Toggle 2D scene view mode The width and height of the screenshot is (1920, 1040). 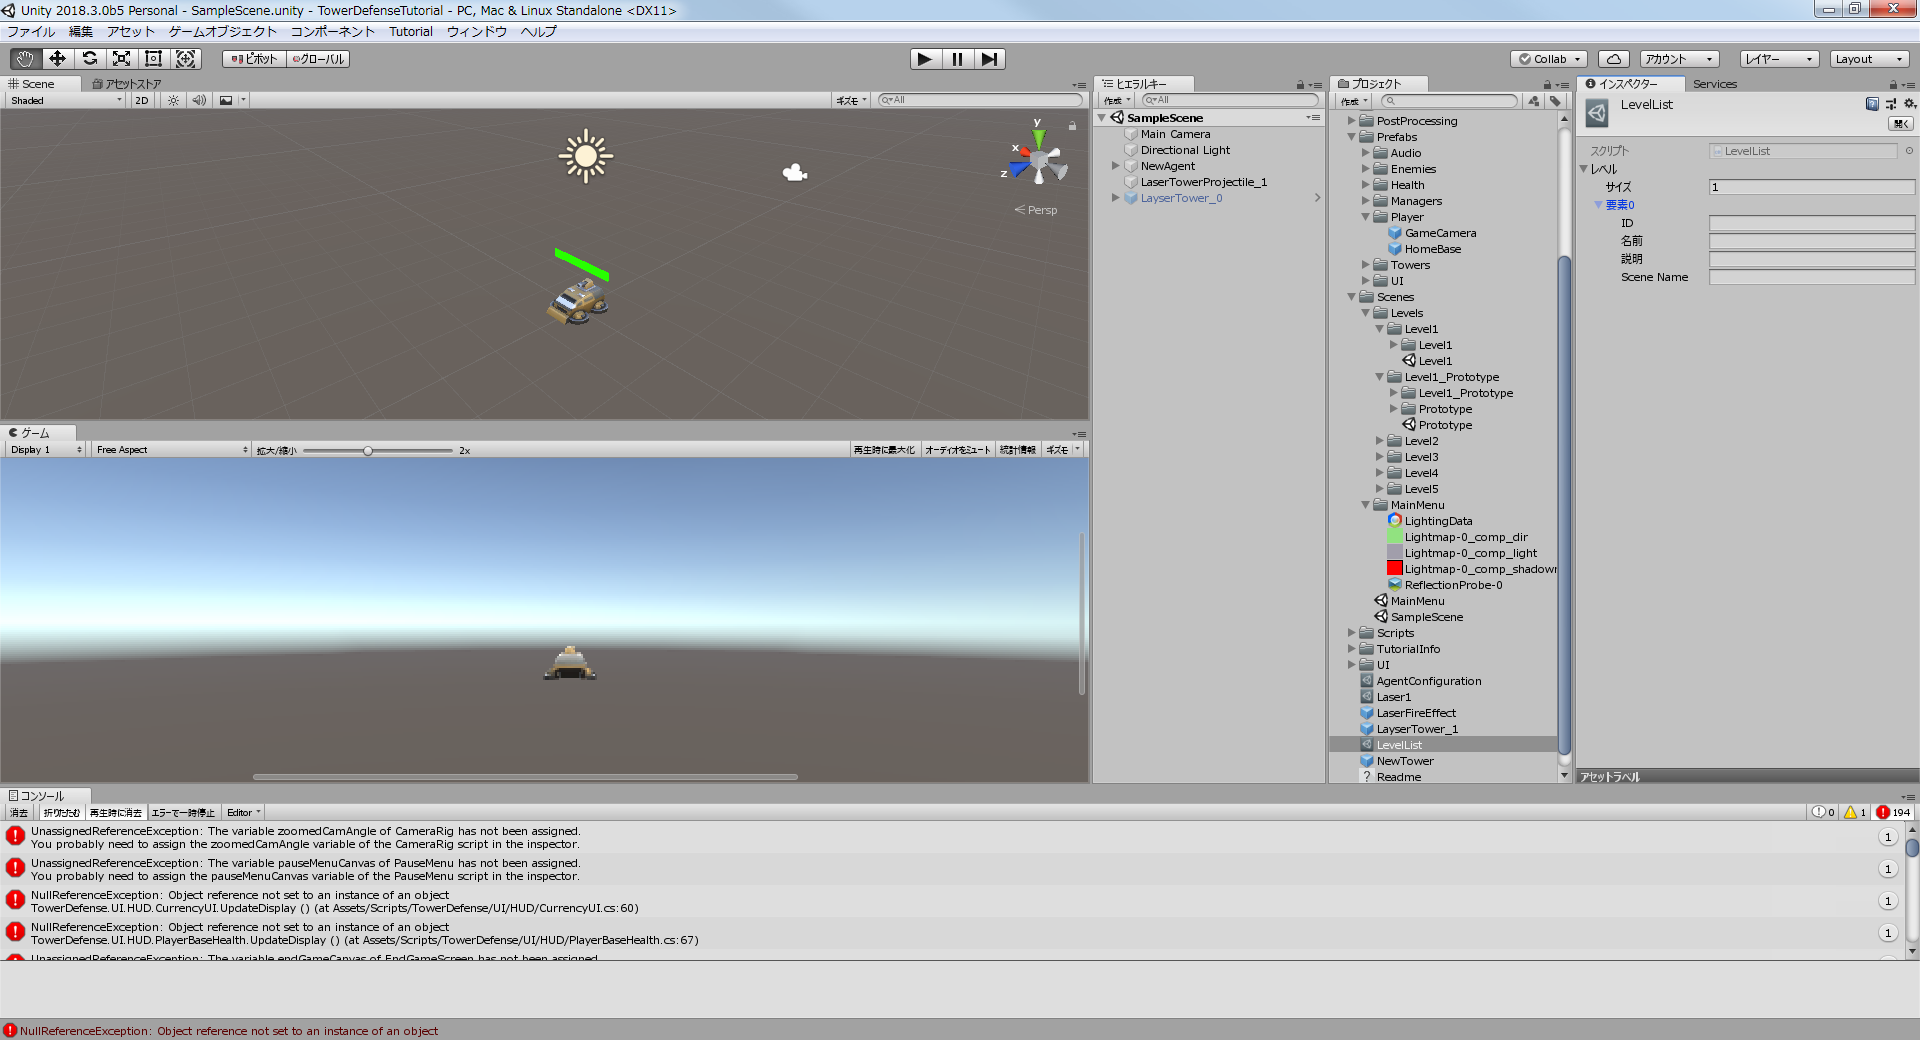(x=142, y=100)
